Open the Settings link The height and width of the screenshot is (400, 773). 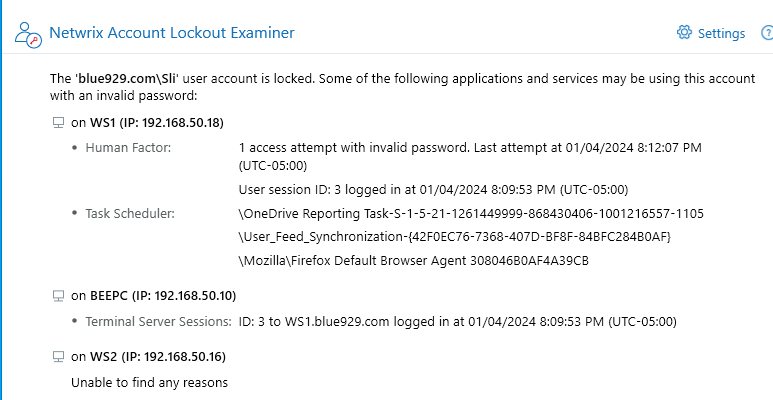(x=721, y=33)
